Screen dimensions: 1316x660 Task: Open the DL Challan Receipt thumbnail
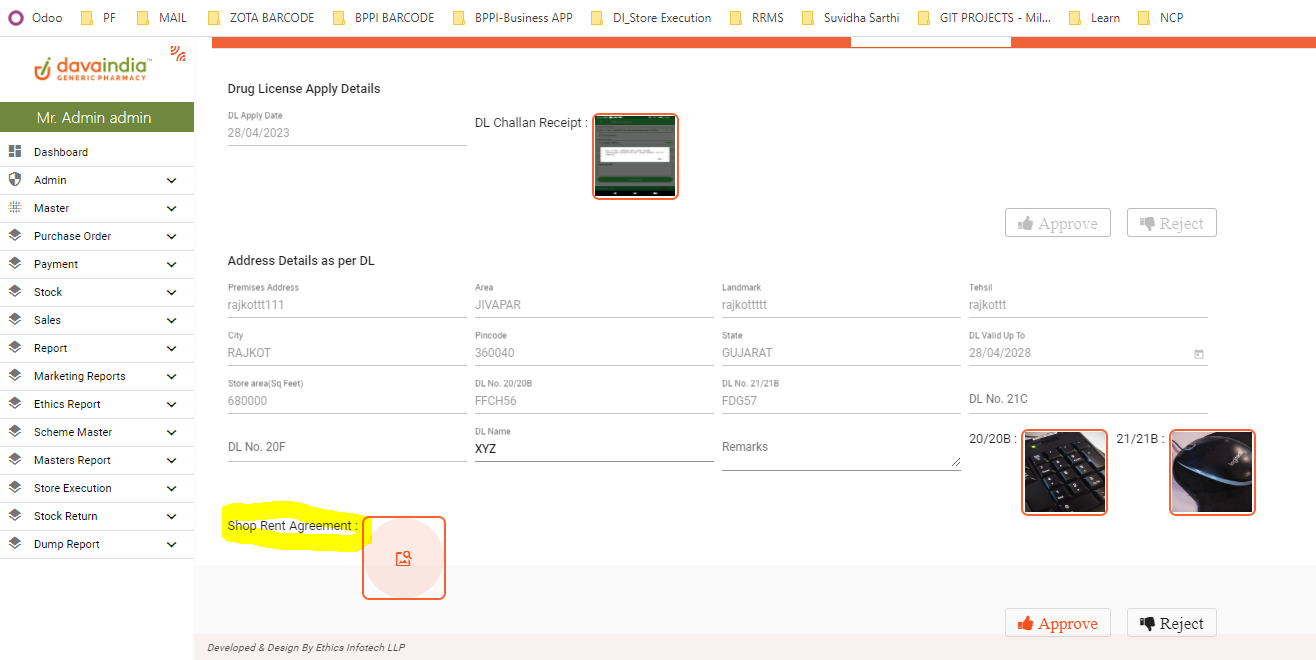[635, 156]
